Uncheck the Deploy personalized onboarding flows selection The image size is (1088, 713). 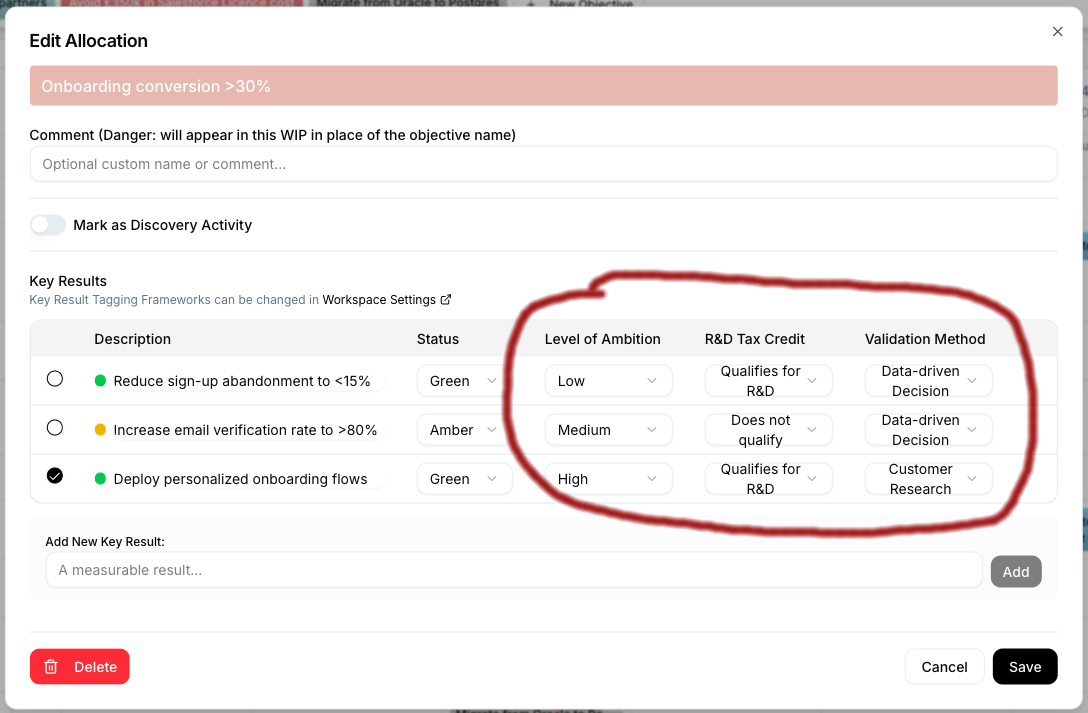pos(55,477)
